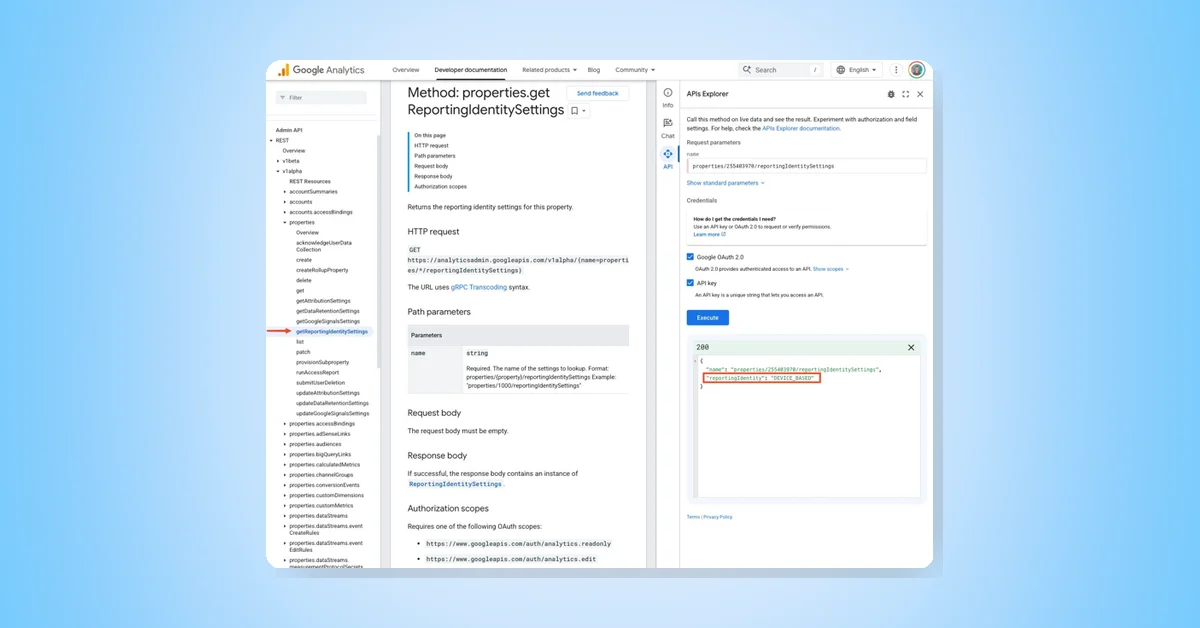Open the Blog tab

[x=594, y=70]
